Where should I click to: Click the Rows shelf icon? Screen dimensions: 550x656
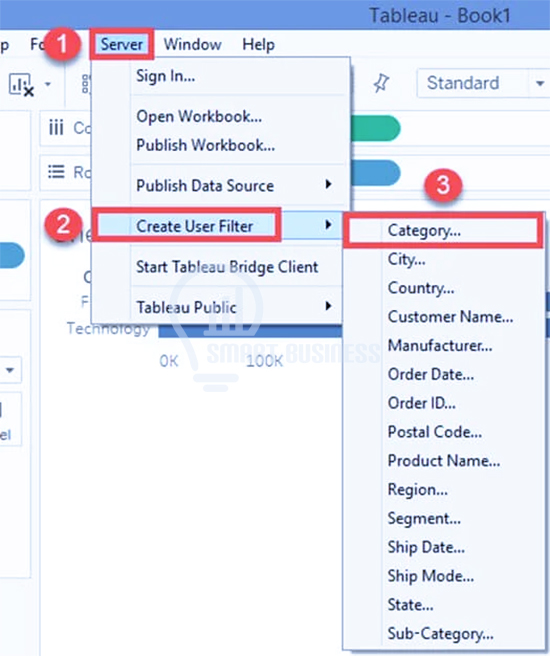tap(56, 172)
